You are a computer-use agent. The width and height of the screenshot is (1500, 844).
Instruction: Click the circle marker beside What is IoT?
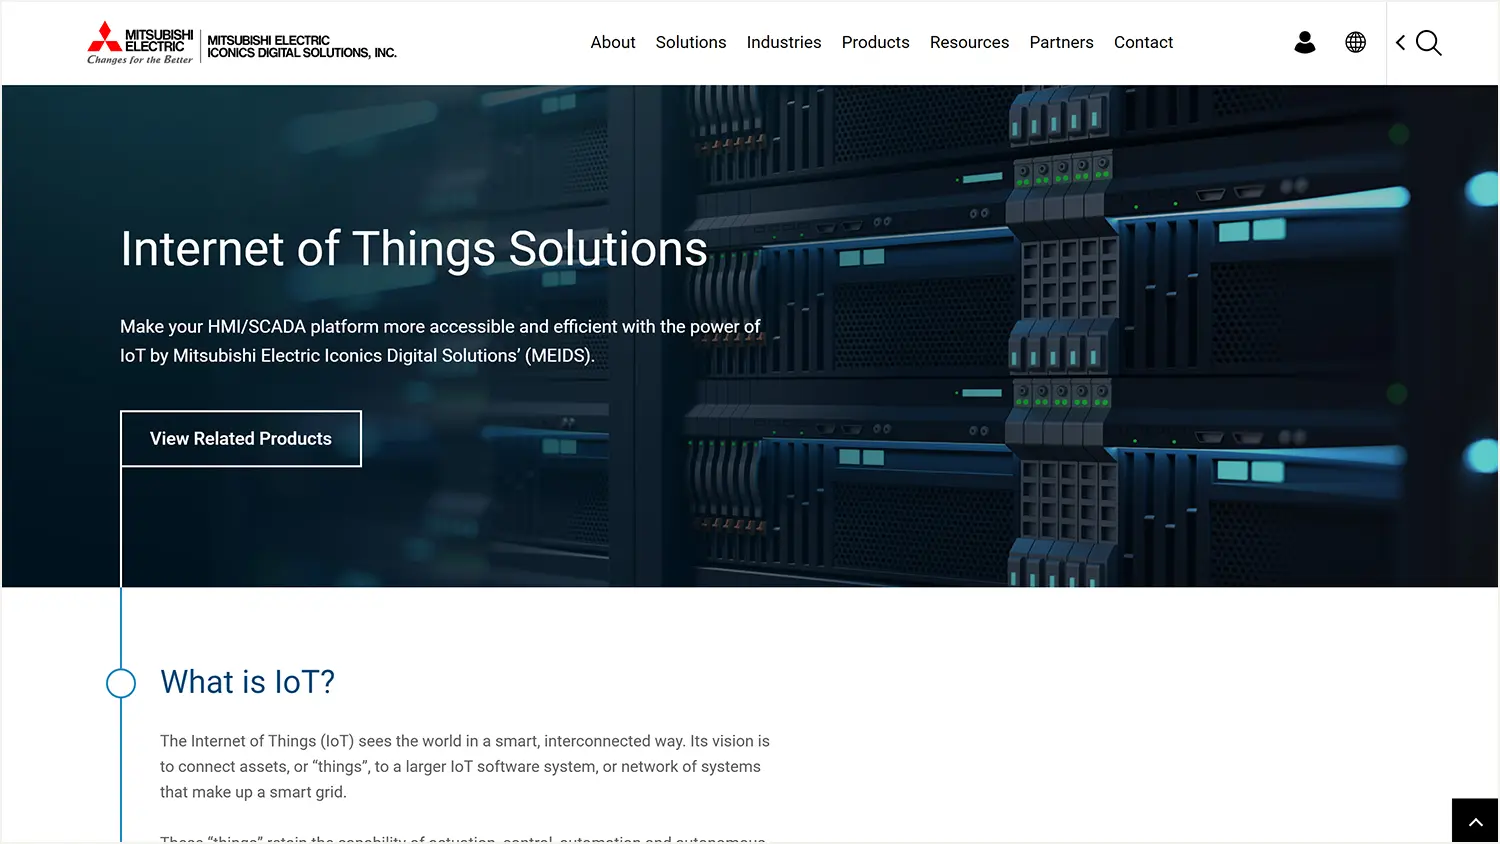[x=121, y=683]
